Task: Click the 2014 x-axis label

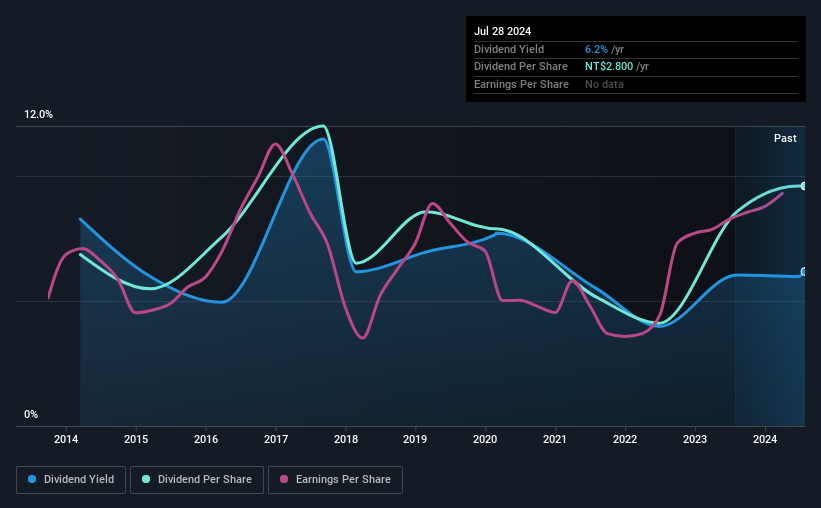Action: point(66,439)
